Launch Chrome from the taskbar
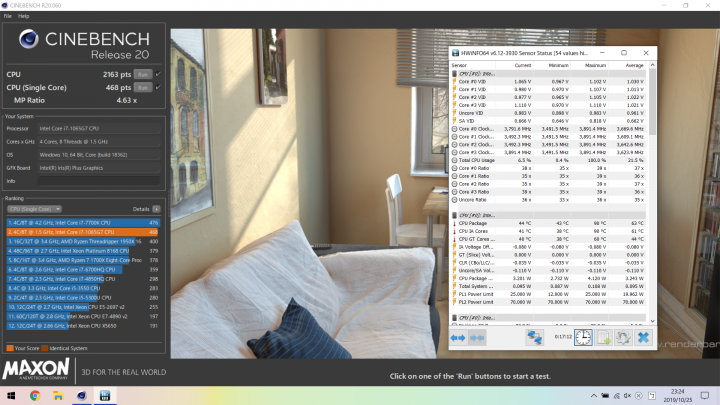Viewport: 720px width, 405px height. tap(35, 396)
